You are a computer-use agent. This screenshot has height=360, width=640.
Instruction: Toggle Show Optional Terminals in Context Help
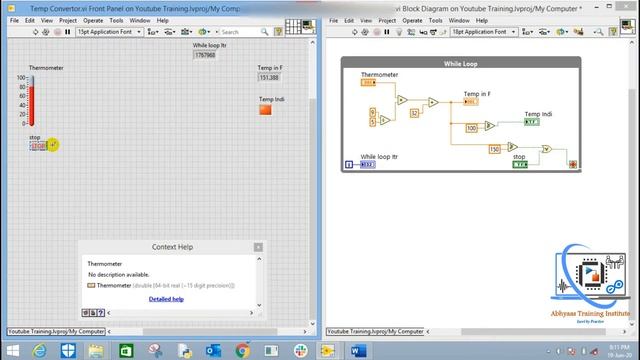[85, 313]
